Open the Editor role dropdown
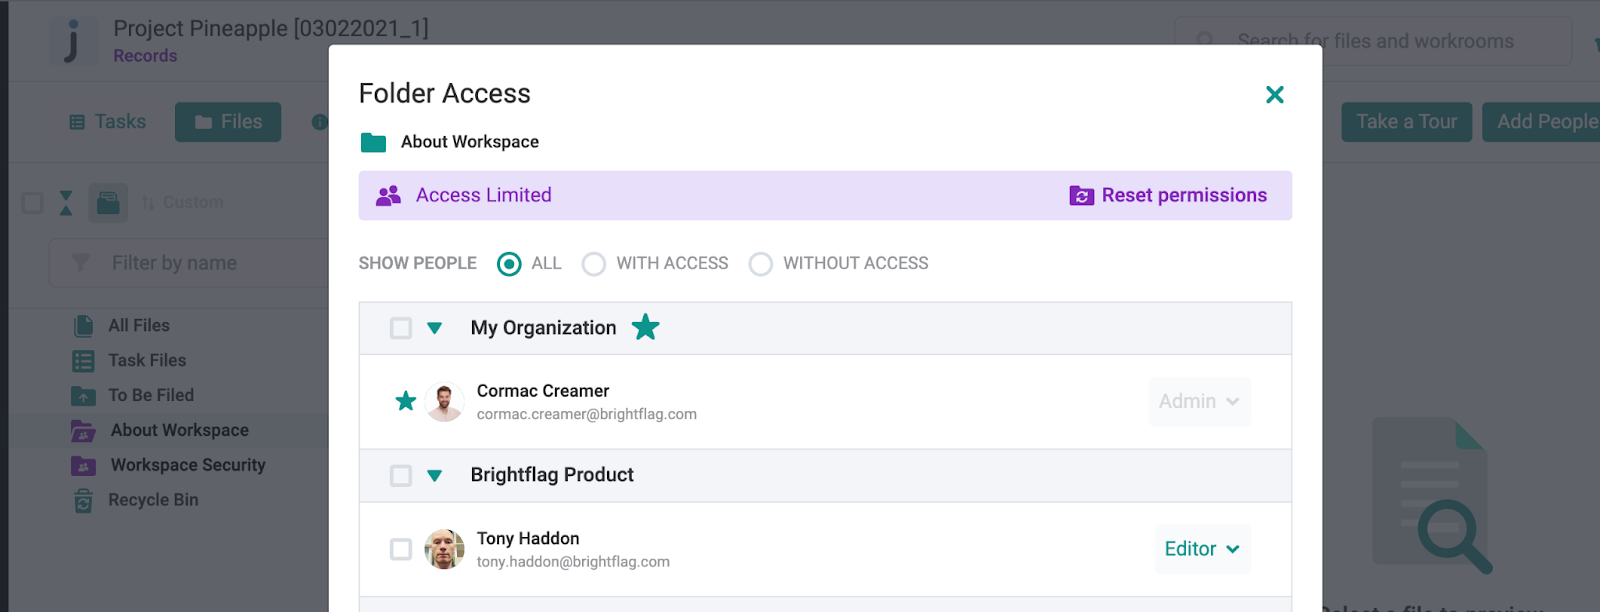 (x=1202, y=549)
